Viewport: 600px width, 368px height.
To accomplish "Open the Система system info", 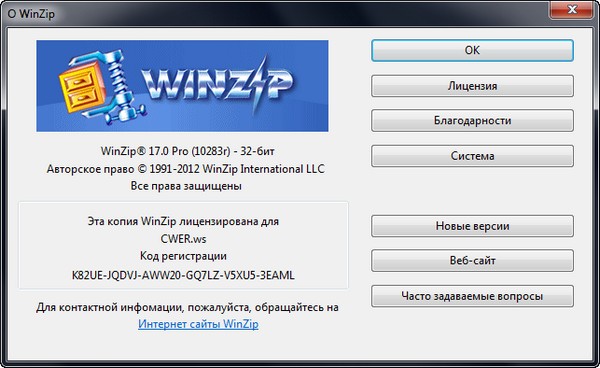I will click(472, 156).
